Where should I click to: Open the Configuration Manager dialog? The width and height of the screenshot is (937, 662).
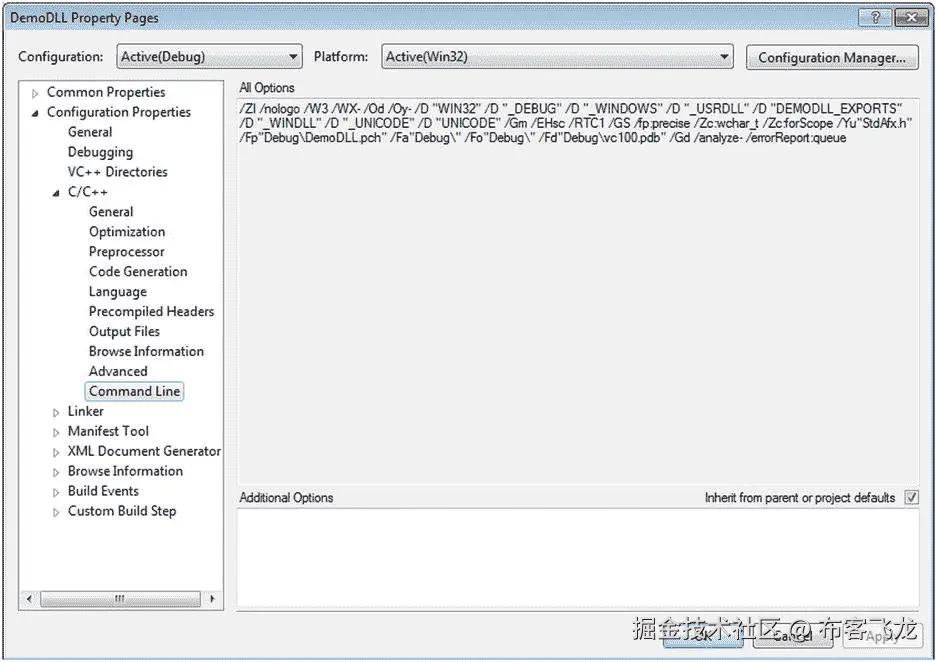coord(831,57)
